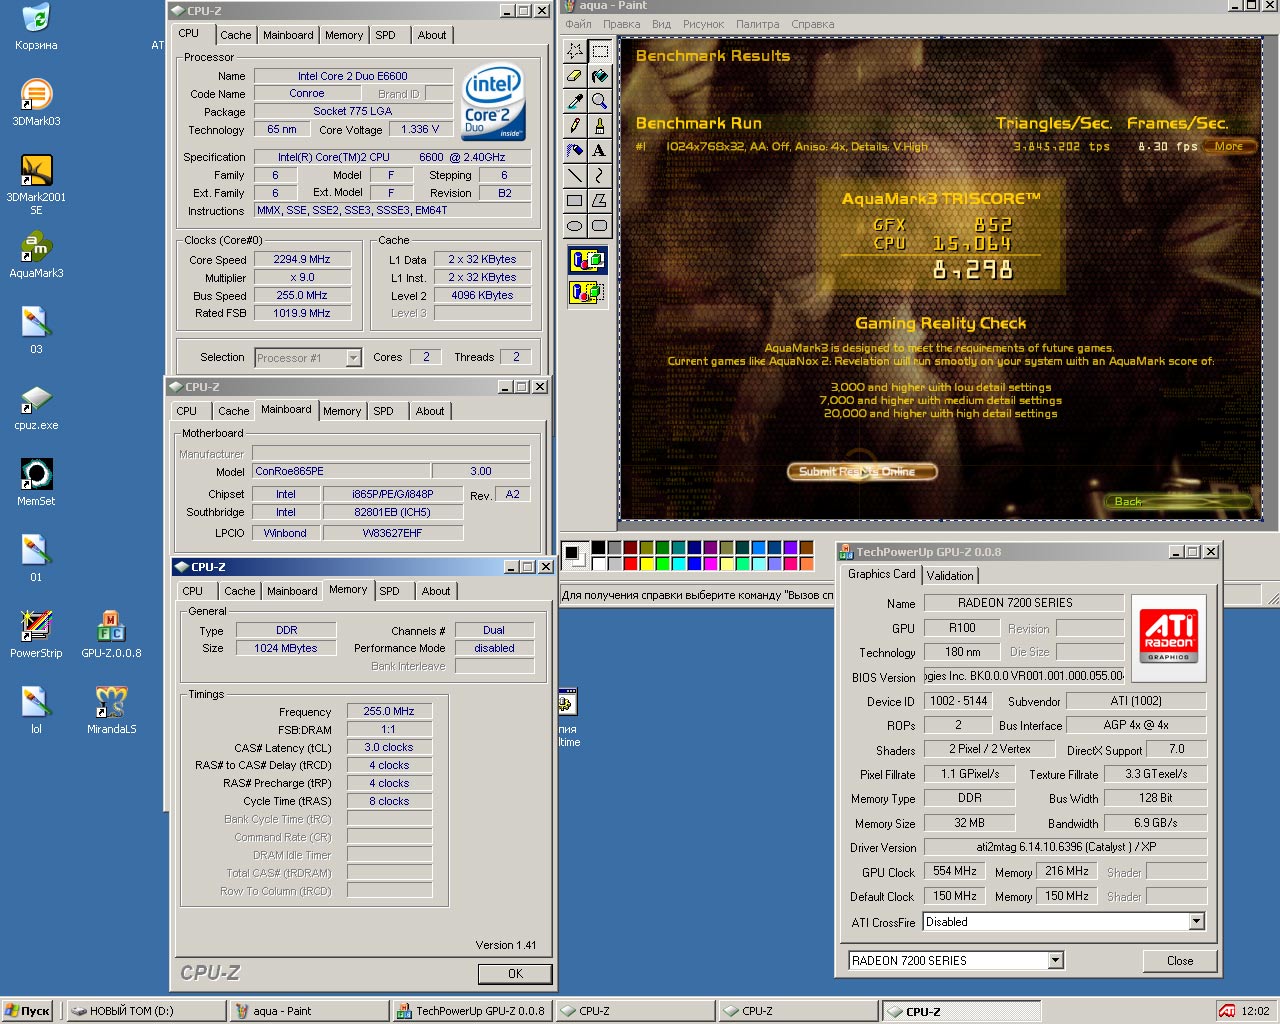The height and width of the screenshot is (1024, 1280).
Task: Select the black palette color
Action: pos(598,547)
